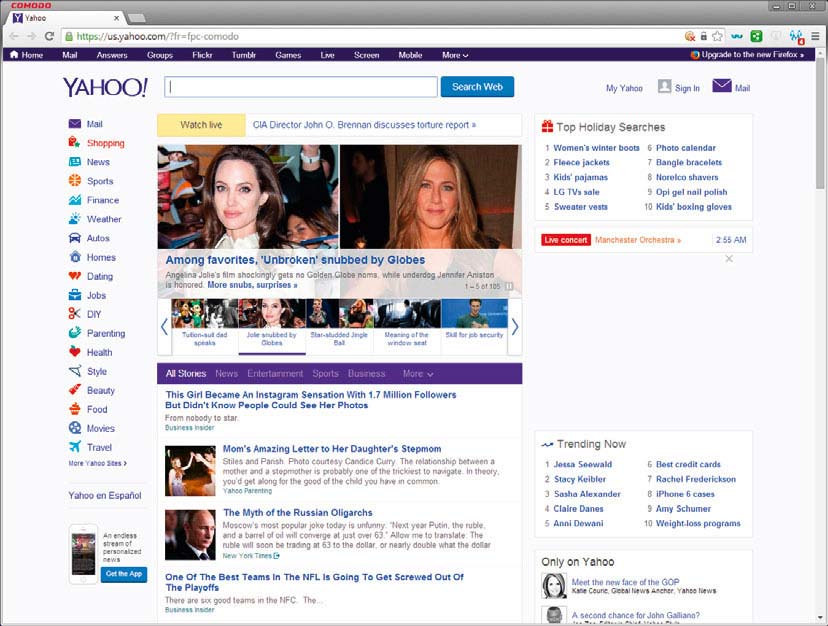Show next carousel stories with right chevron
The width and height of the screenshot is (828, 626).
click(x=515, y=326)
